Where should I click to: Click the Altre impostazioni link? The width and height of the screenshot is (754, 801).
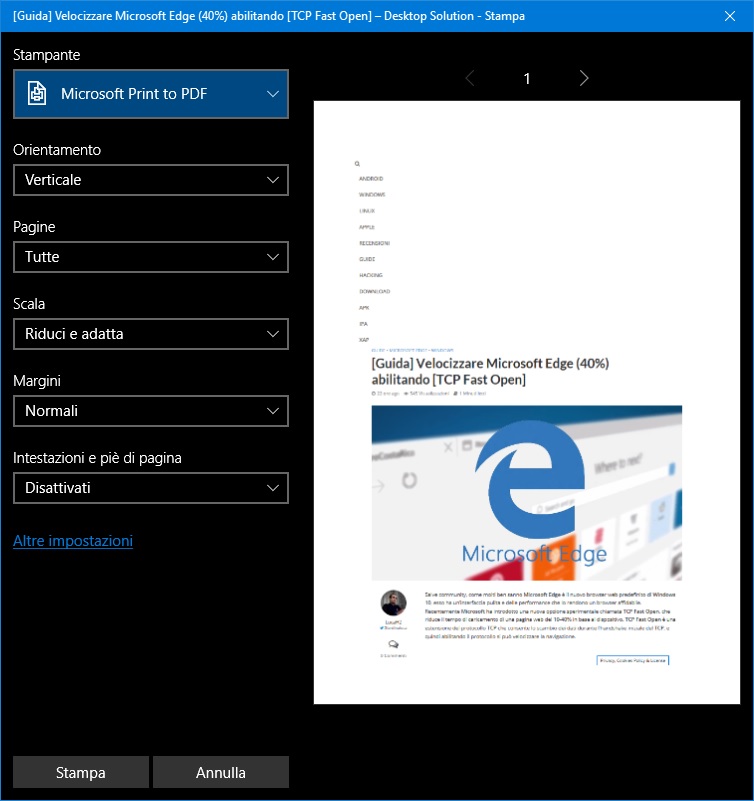point(73,541)
